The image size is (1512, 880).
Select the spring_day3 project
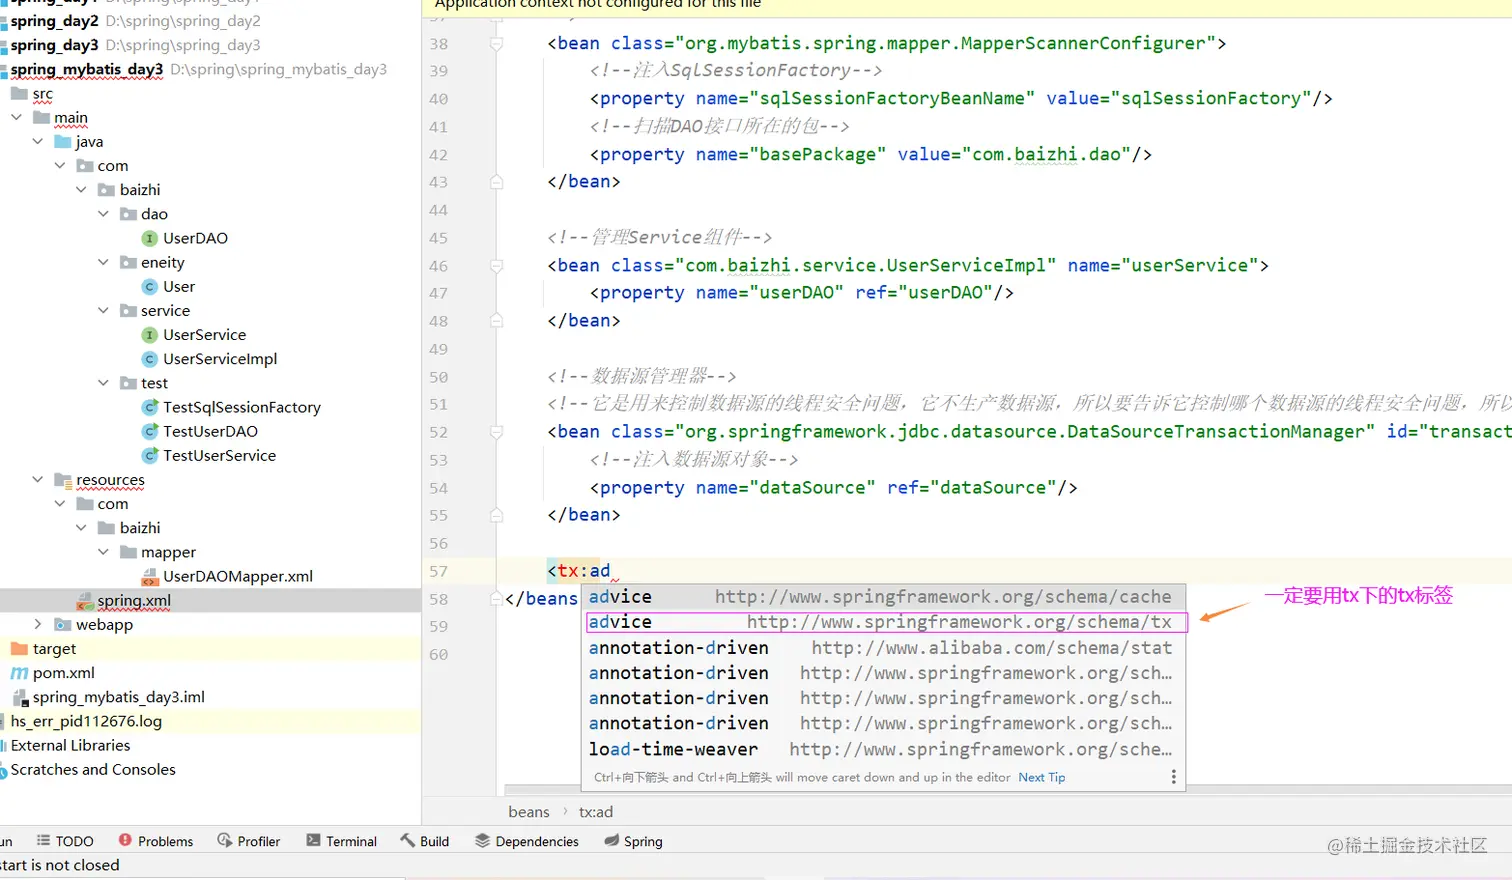point(54,45)
